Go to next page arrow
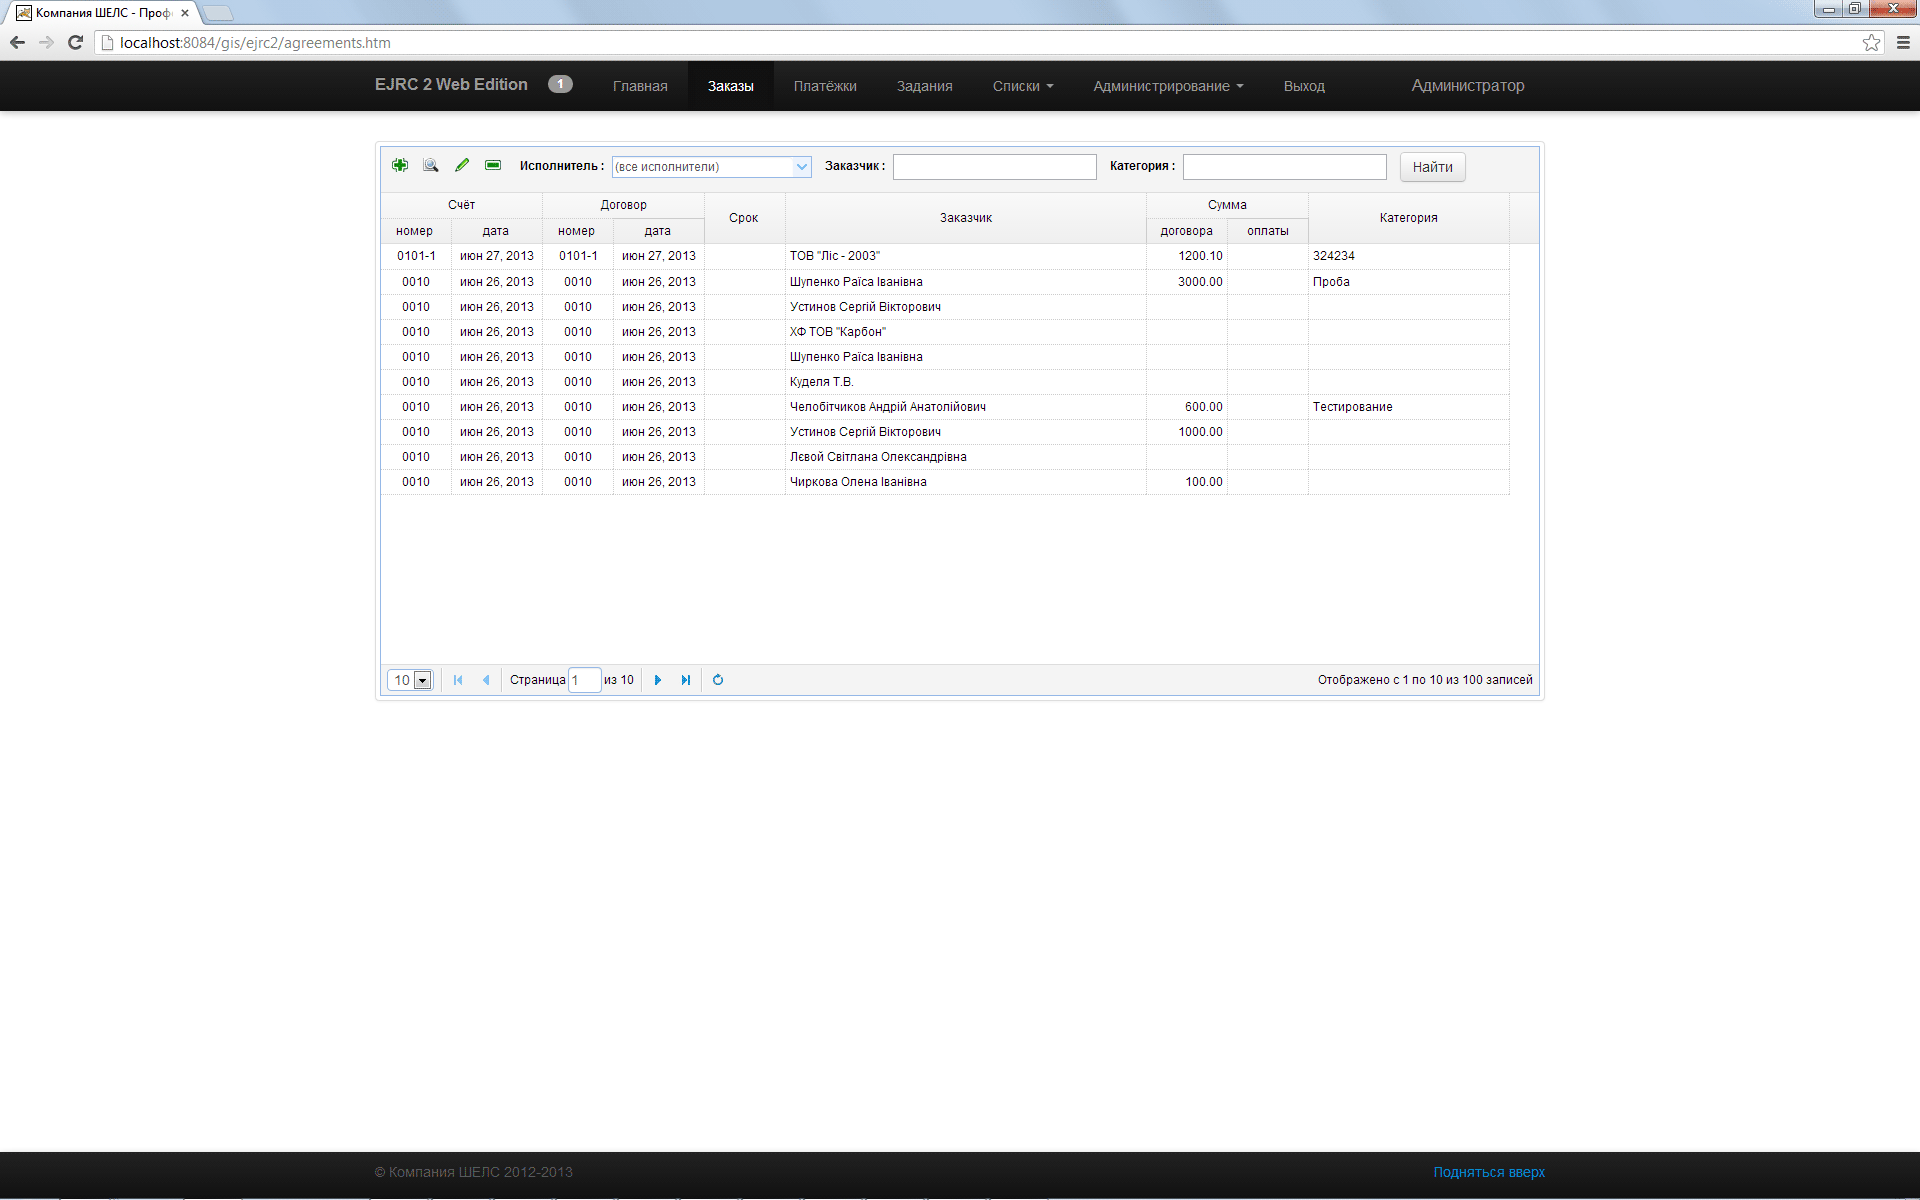 pyautogui.click(x=658, y=680)
